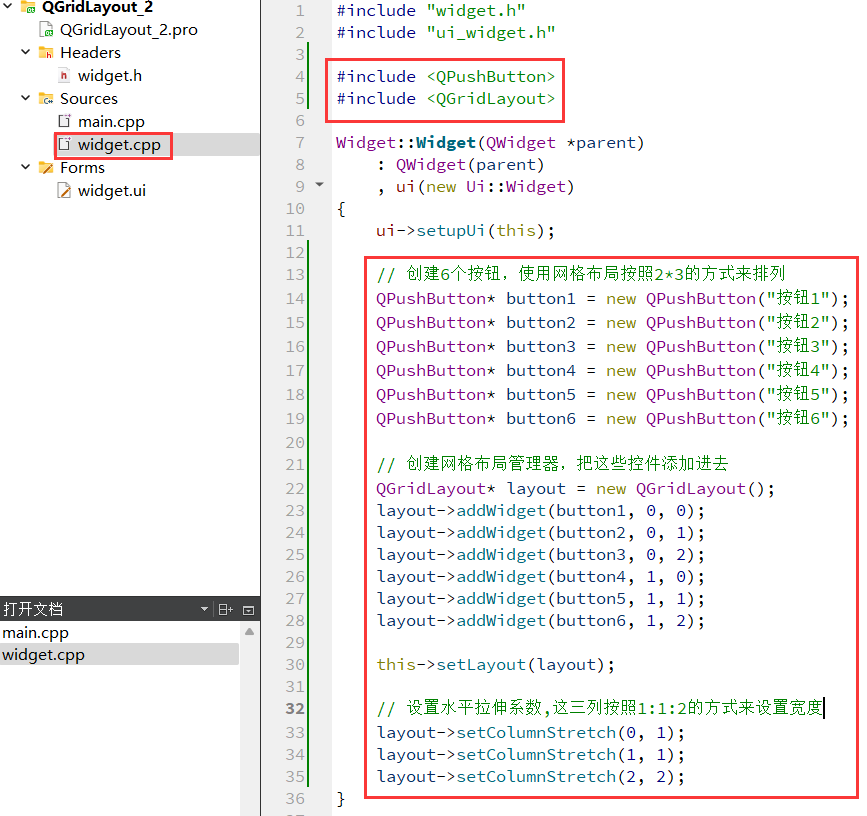Click the widget.h header file icon

point(64,75)
